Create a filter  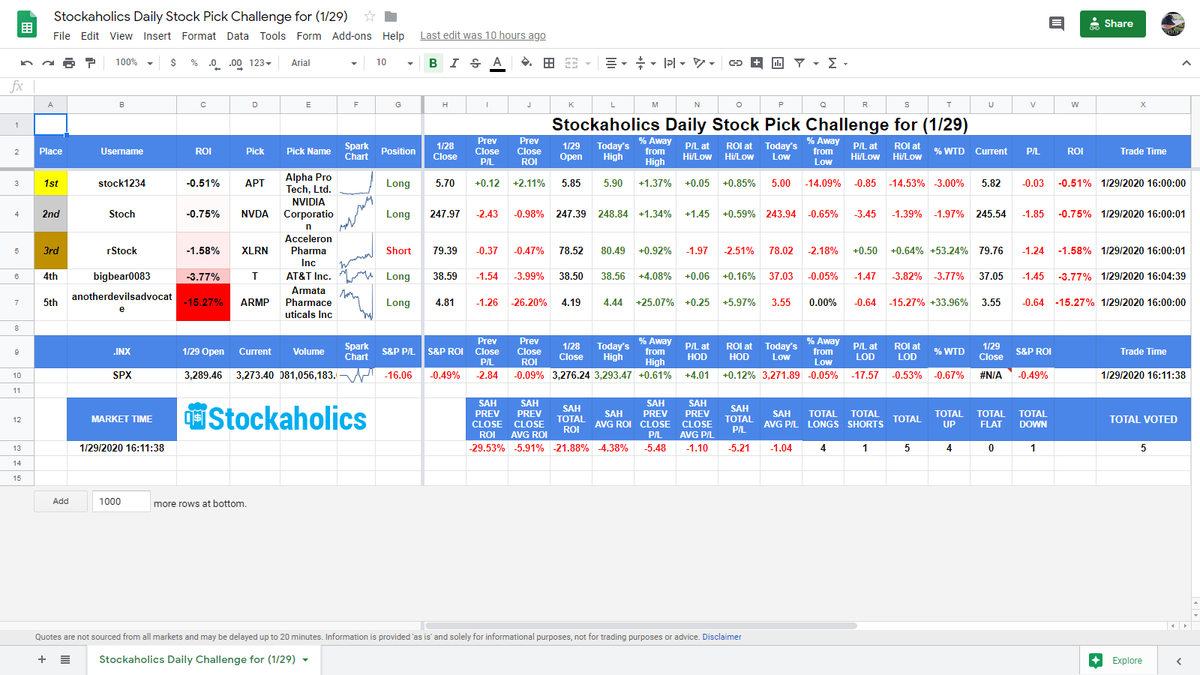(x=799, y=63)
